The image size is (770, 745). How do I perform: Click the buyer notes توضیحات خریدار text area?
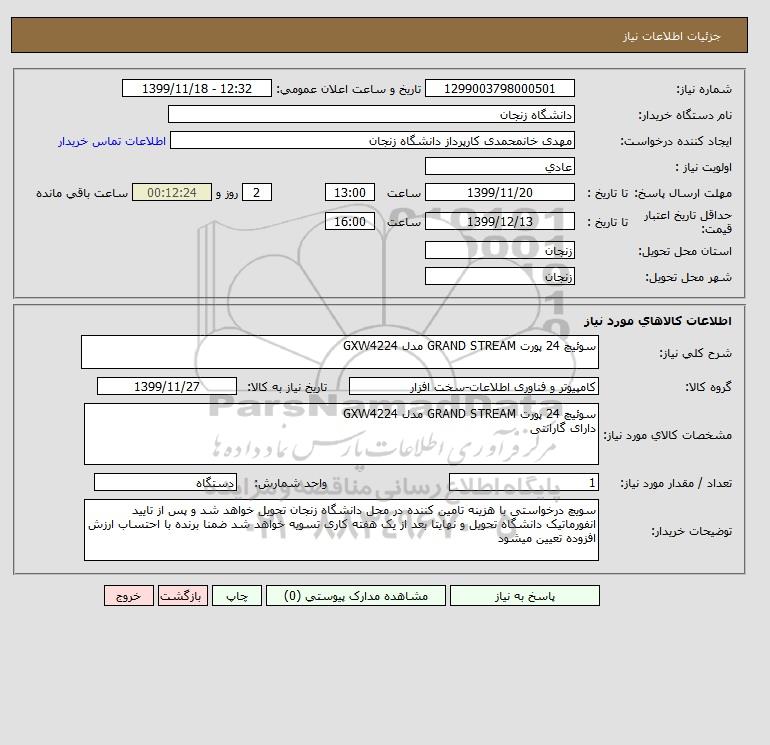coord(341,530)
